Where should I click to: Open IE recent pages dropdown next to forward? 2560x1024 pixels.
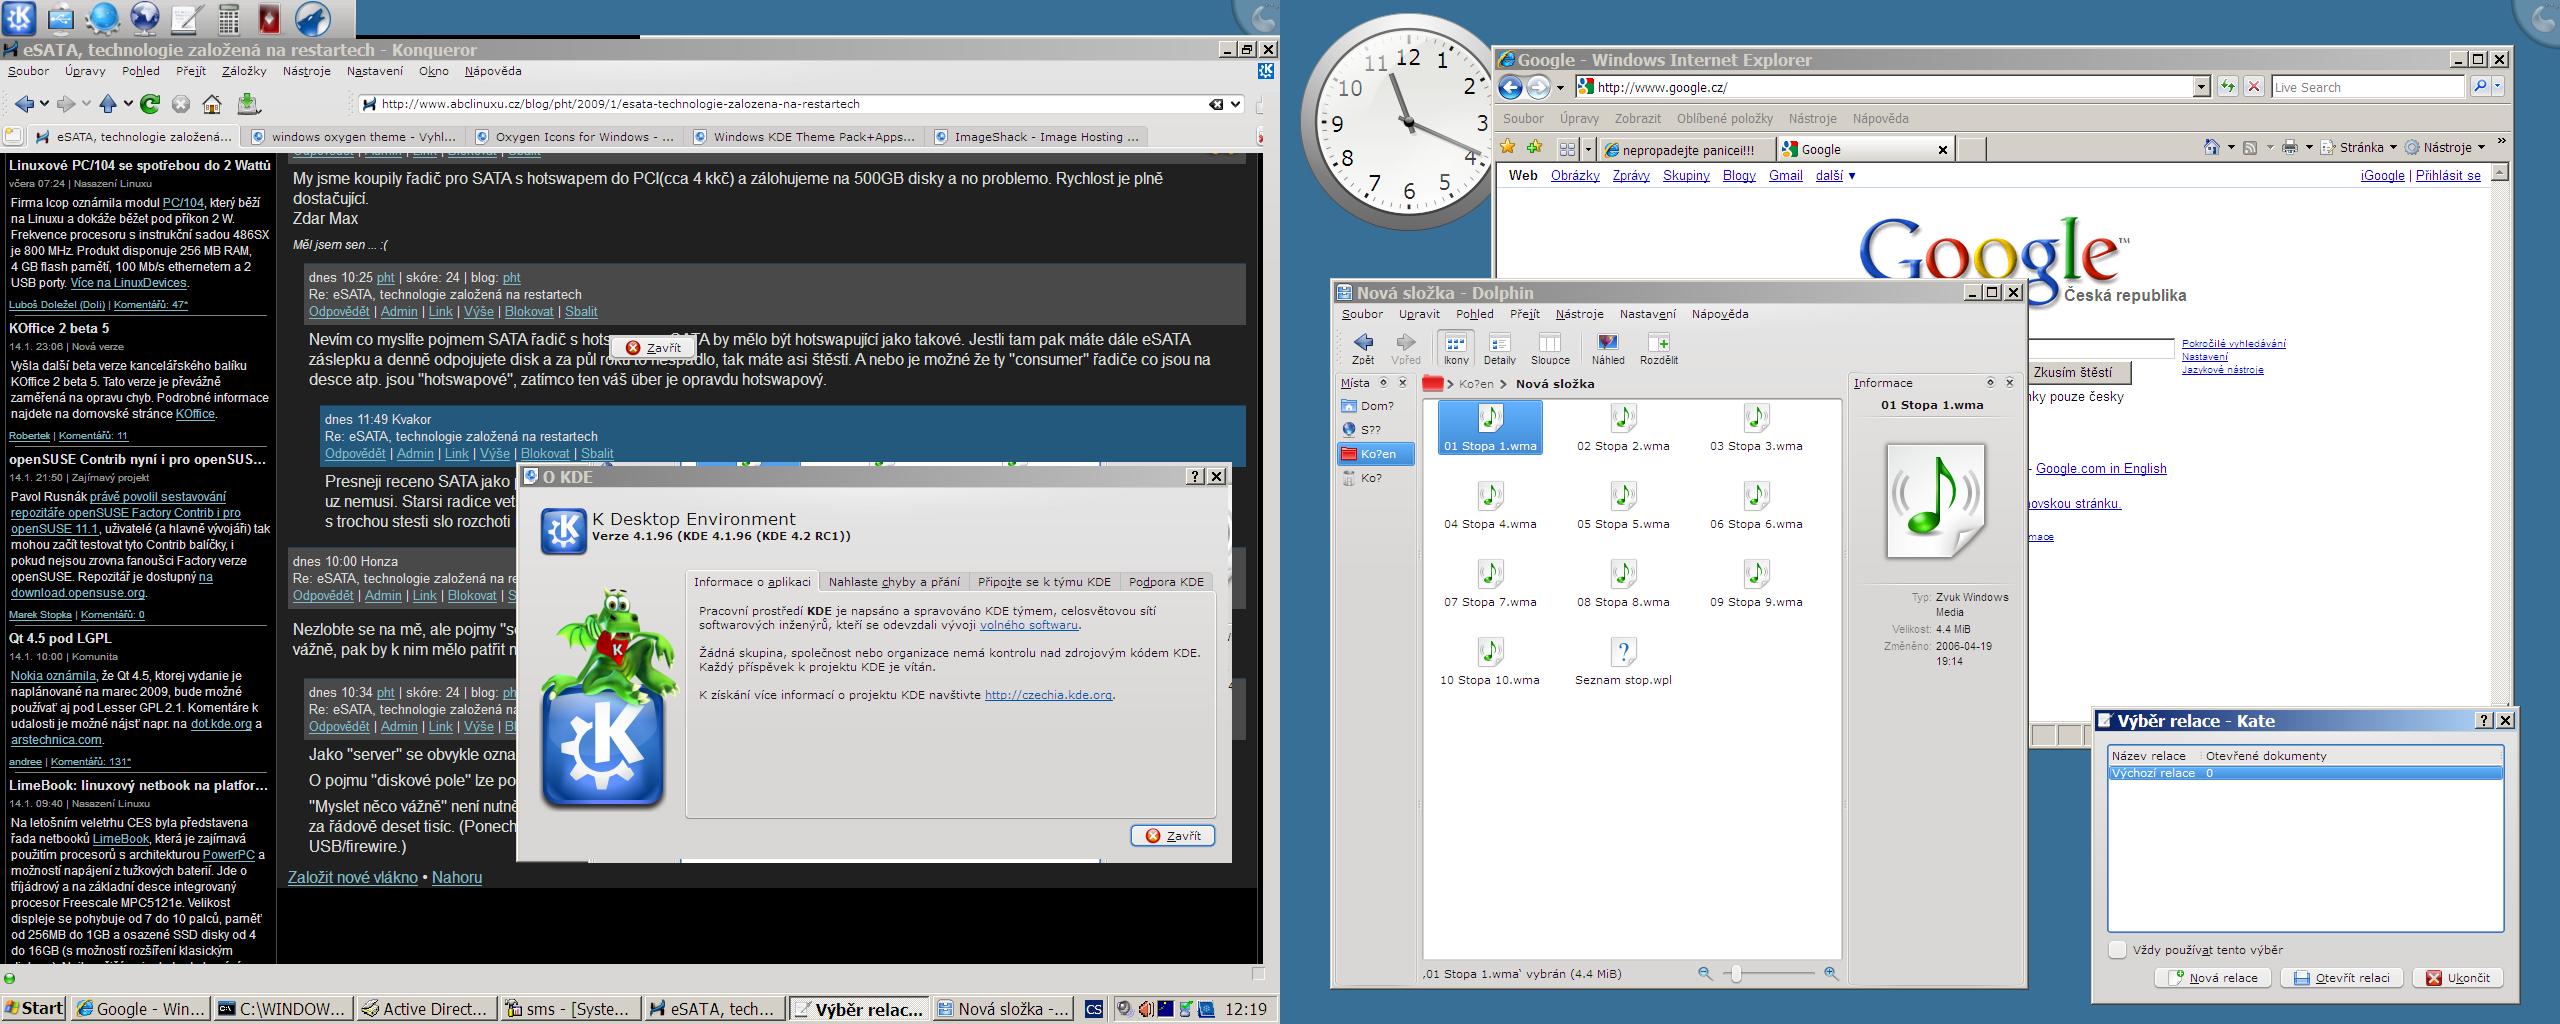point(1560,88)
